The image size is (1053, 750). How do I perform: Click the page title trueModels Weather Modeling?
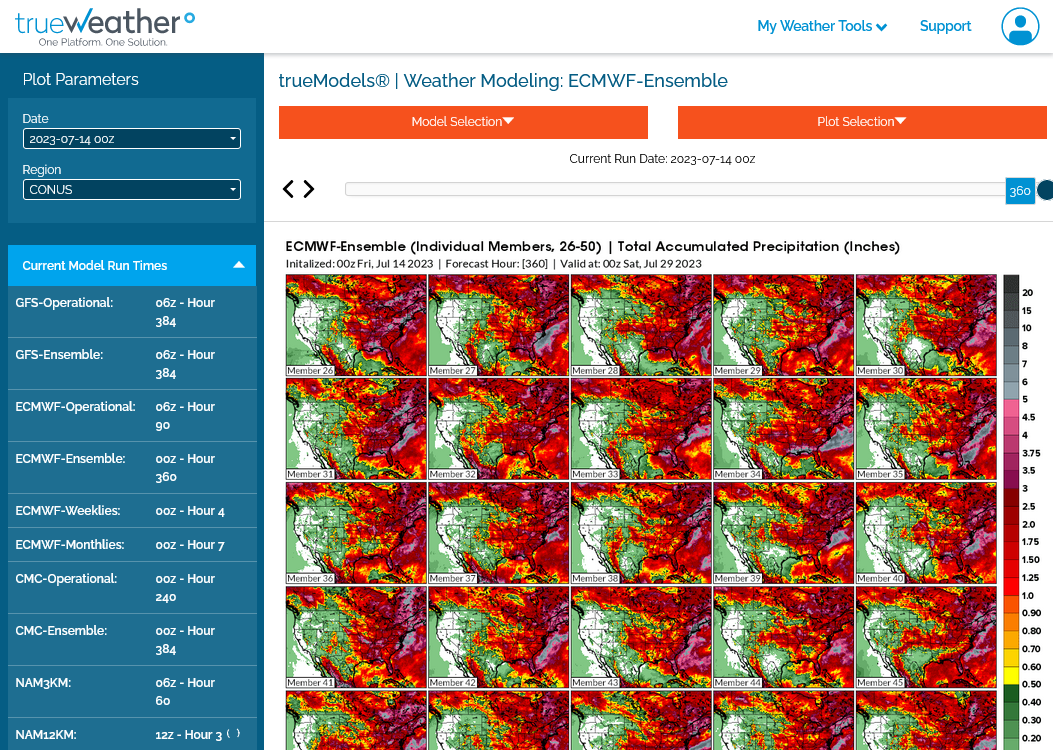(x=503, y=81)
